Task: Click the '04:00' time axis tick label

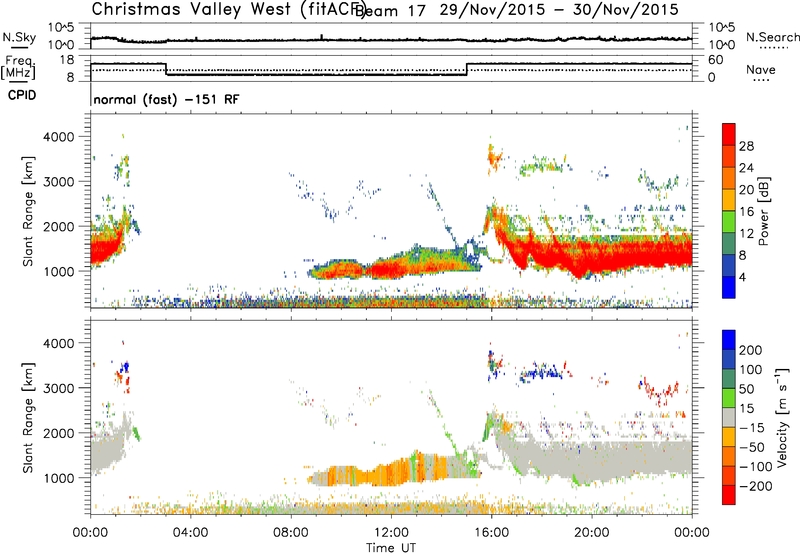Action: 190,533
